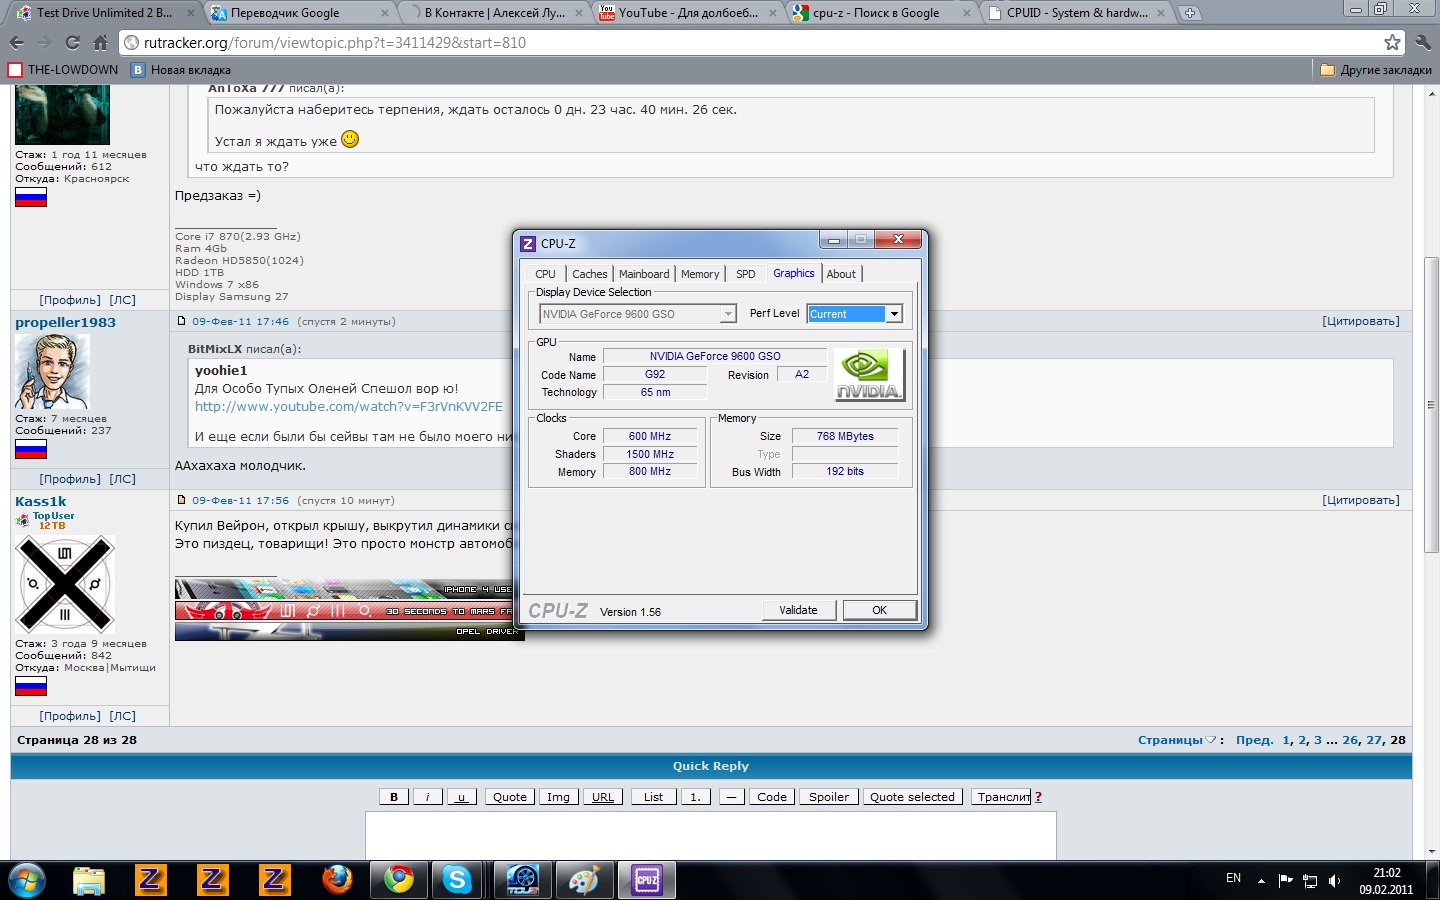
Task: Open propeller1983's user profile name
Action: pyautogui.click(x=65, y=322)
